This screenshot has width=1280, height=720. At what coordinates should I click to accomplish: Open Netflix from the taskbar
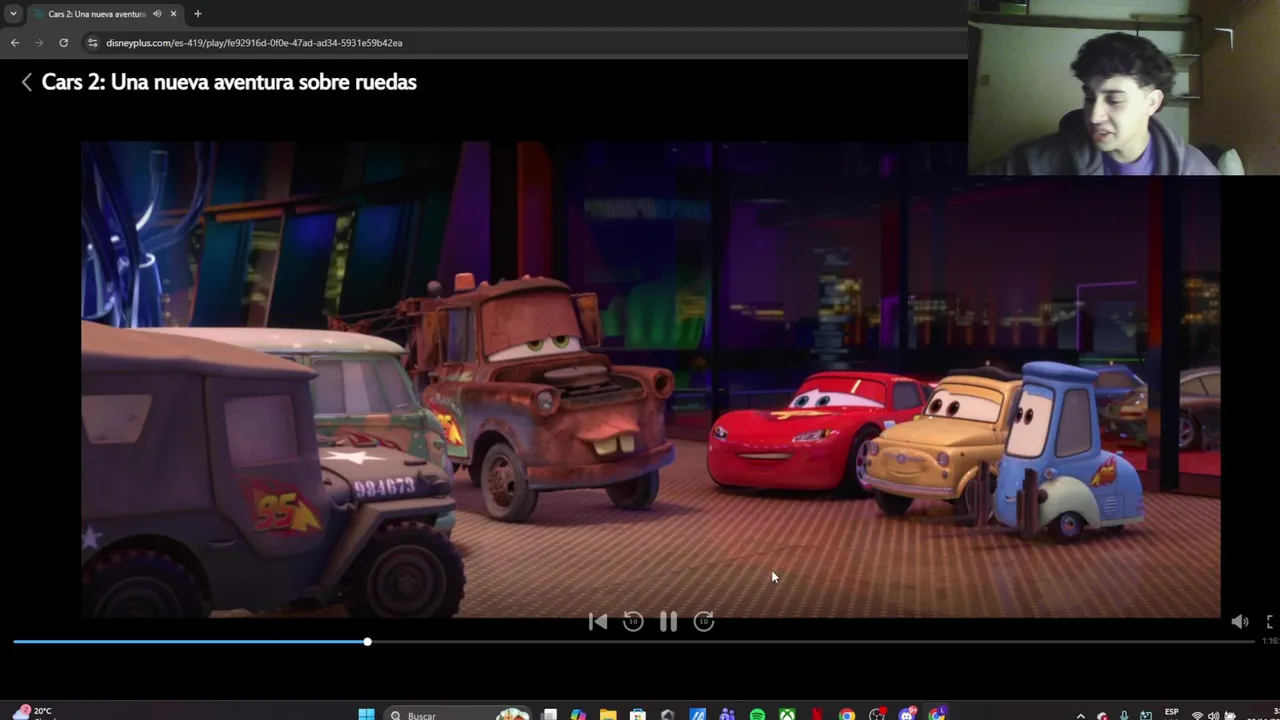point(817,715)
